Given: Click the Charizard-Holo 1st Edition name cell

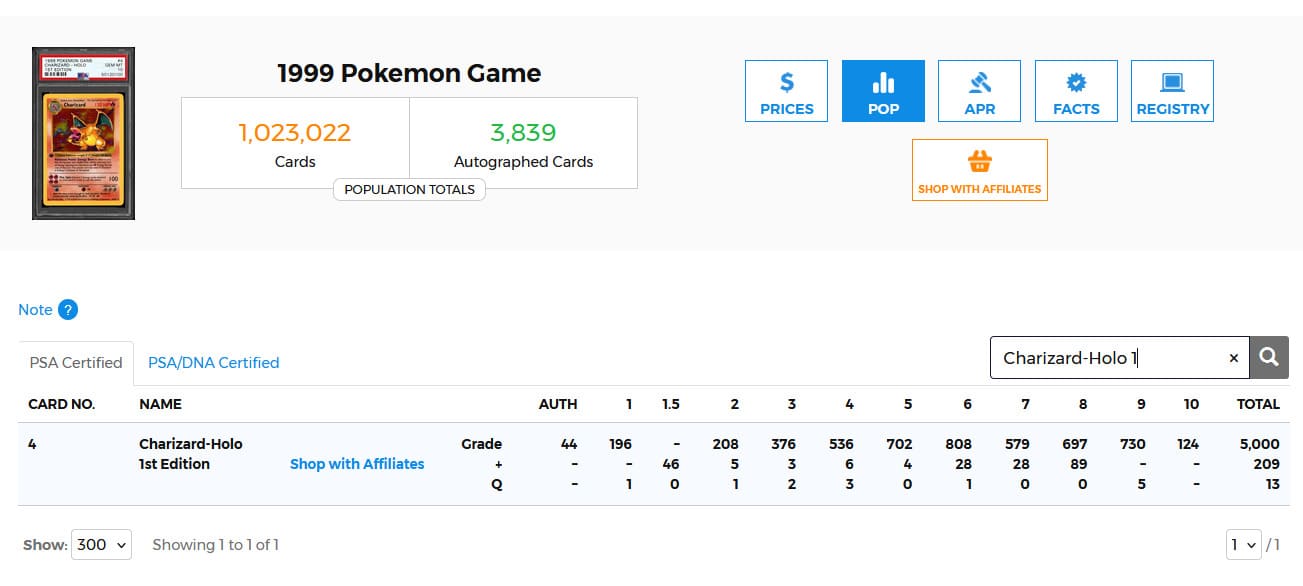Looking at the screenshot, I should (x=190, y=454).
